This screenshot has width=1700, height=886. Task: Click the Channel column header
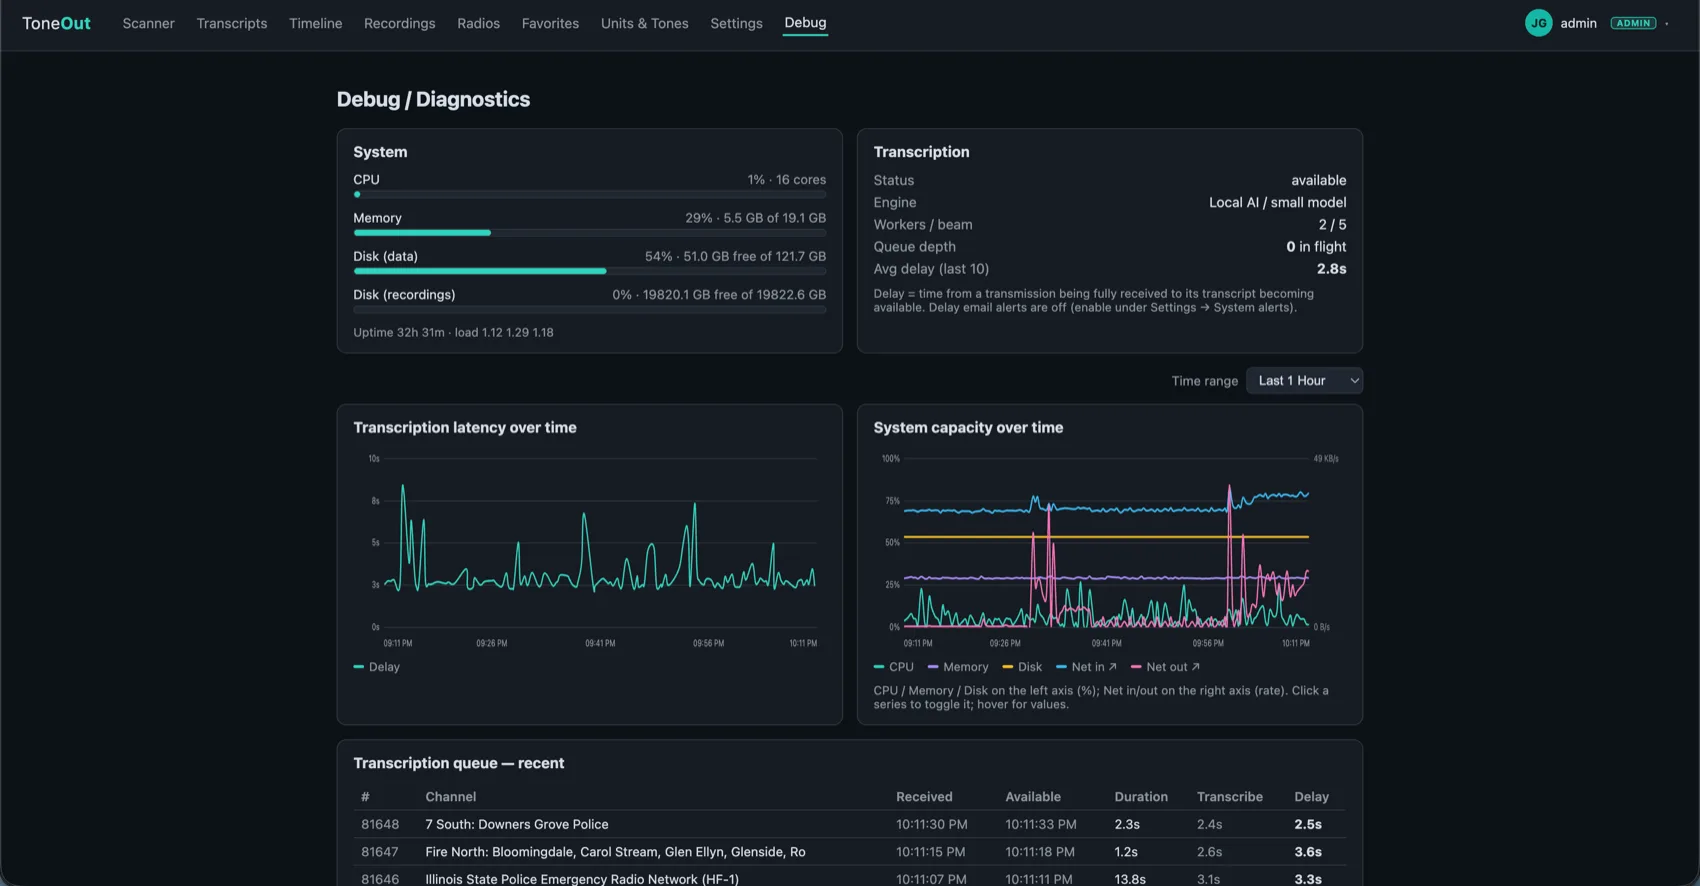[450, 797]
